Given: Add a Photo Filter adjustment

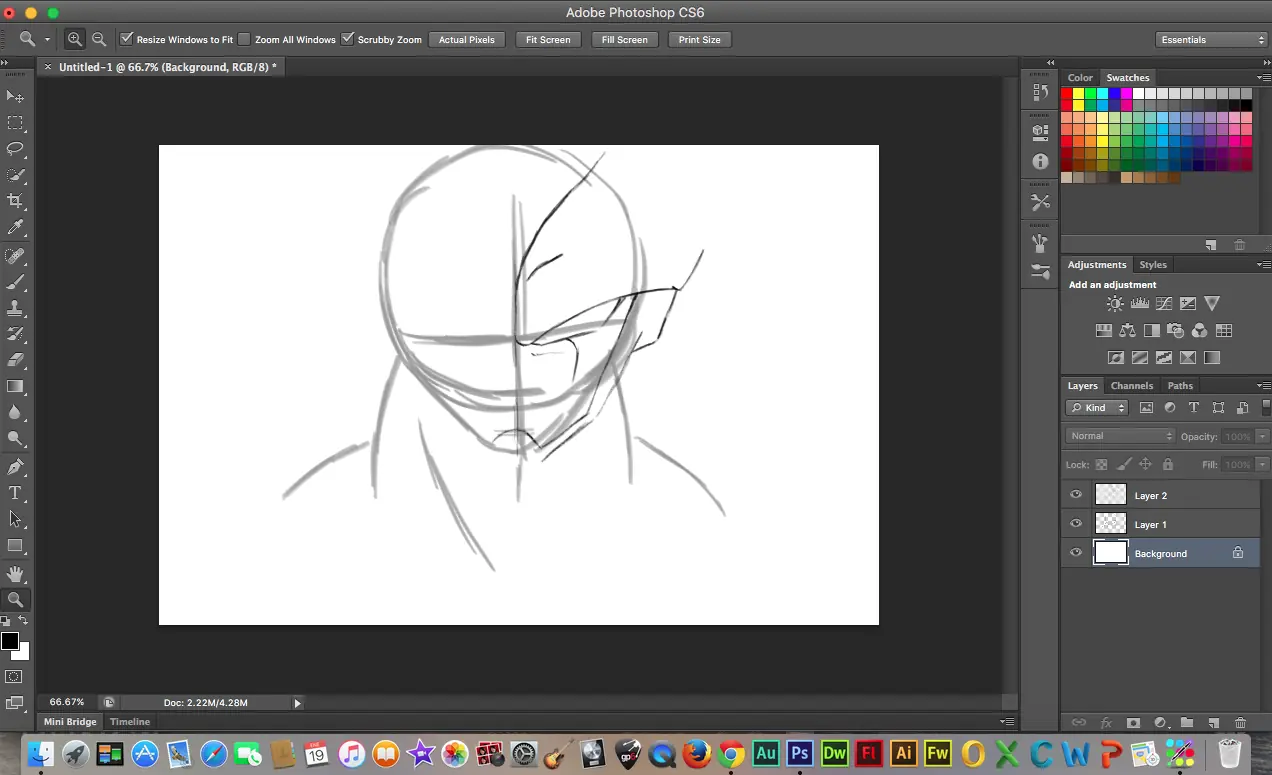Looking at the screenshot, I should pos(1176,331).
